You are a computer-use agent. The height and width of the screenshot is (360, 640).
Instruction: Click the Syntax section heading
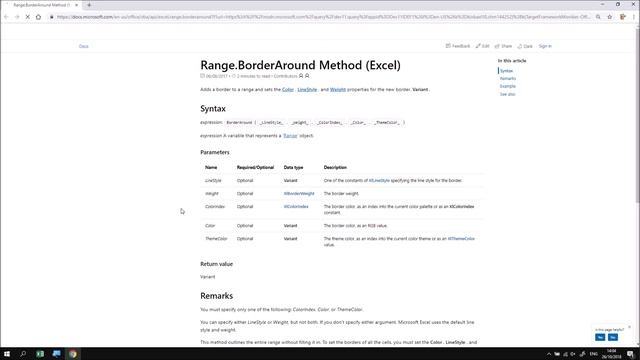click(213, 109)
